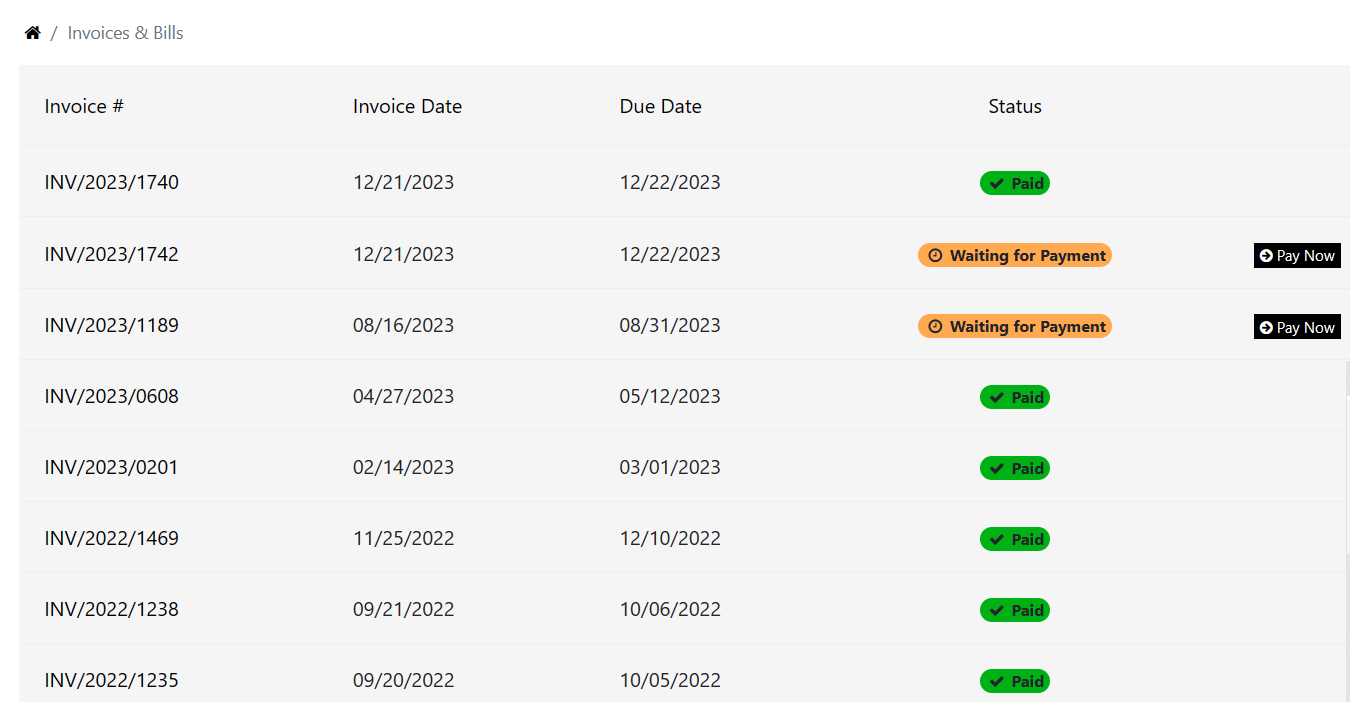Open invoice INV/2022/1238
The image size is (1350, 702).
pyautogui.click(x=112, y=609)
